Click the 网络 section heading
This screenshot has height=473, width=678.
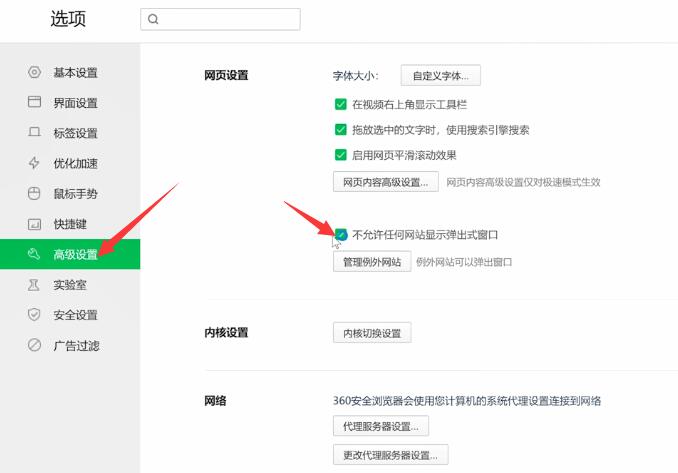coord(215,400)
